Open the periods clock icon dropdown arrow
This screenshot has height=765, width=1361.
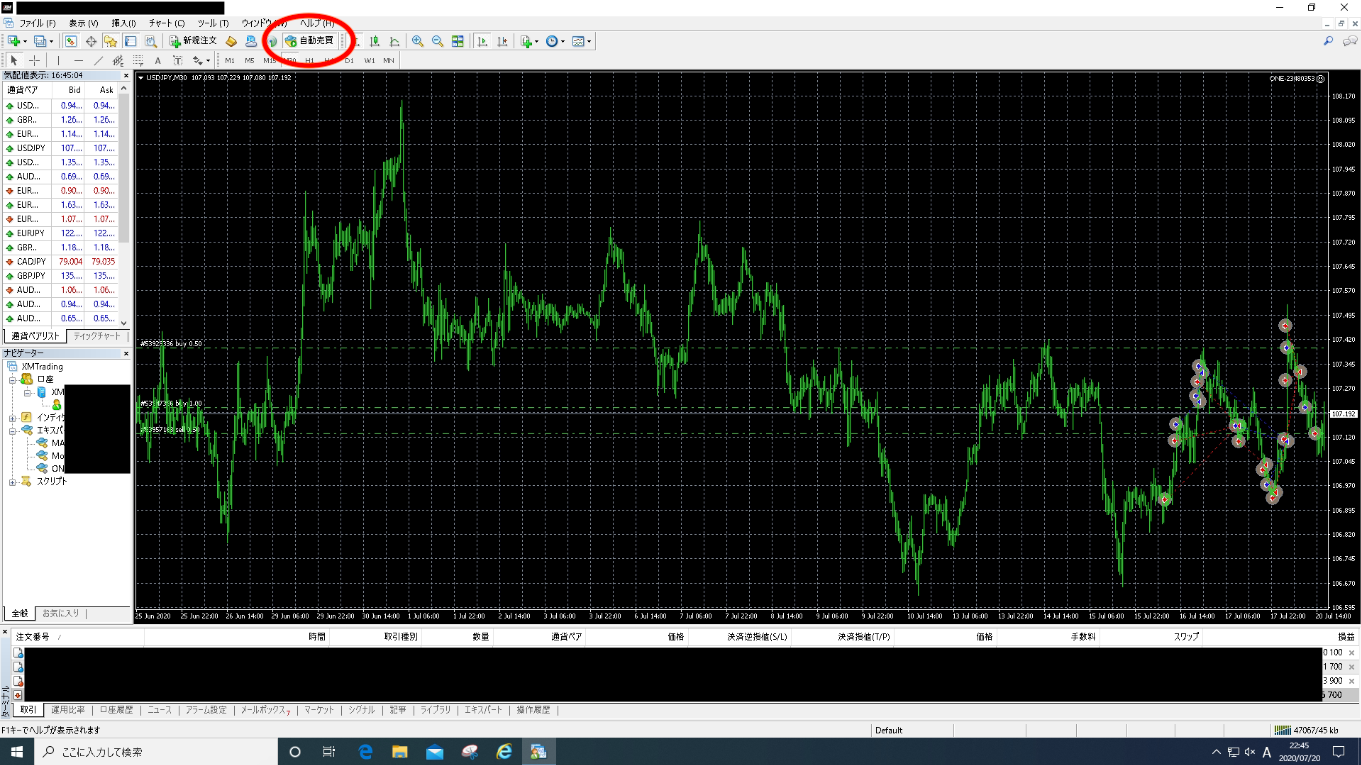(563, 41)
